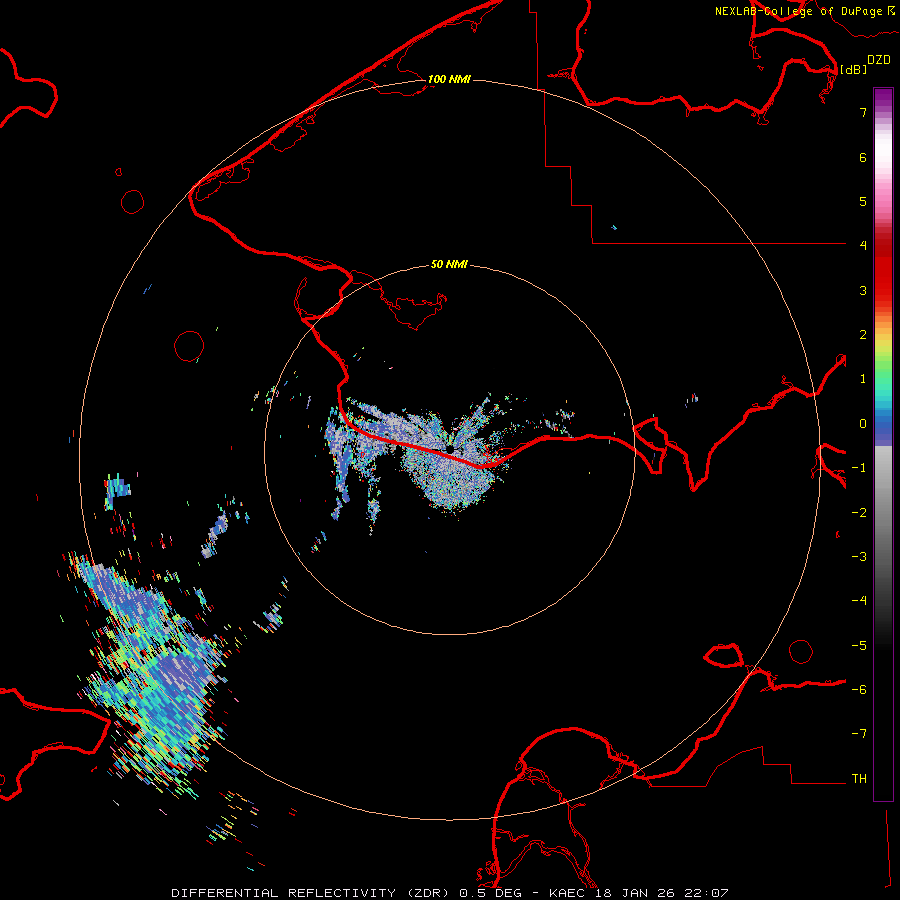The image size is (900, 900).
Task: Click the -5 tick on the color scale
Action: pos(859,646)
